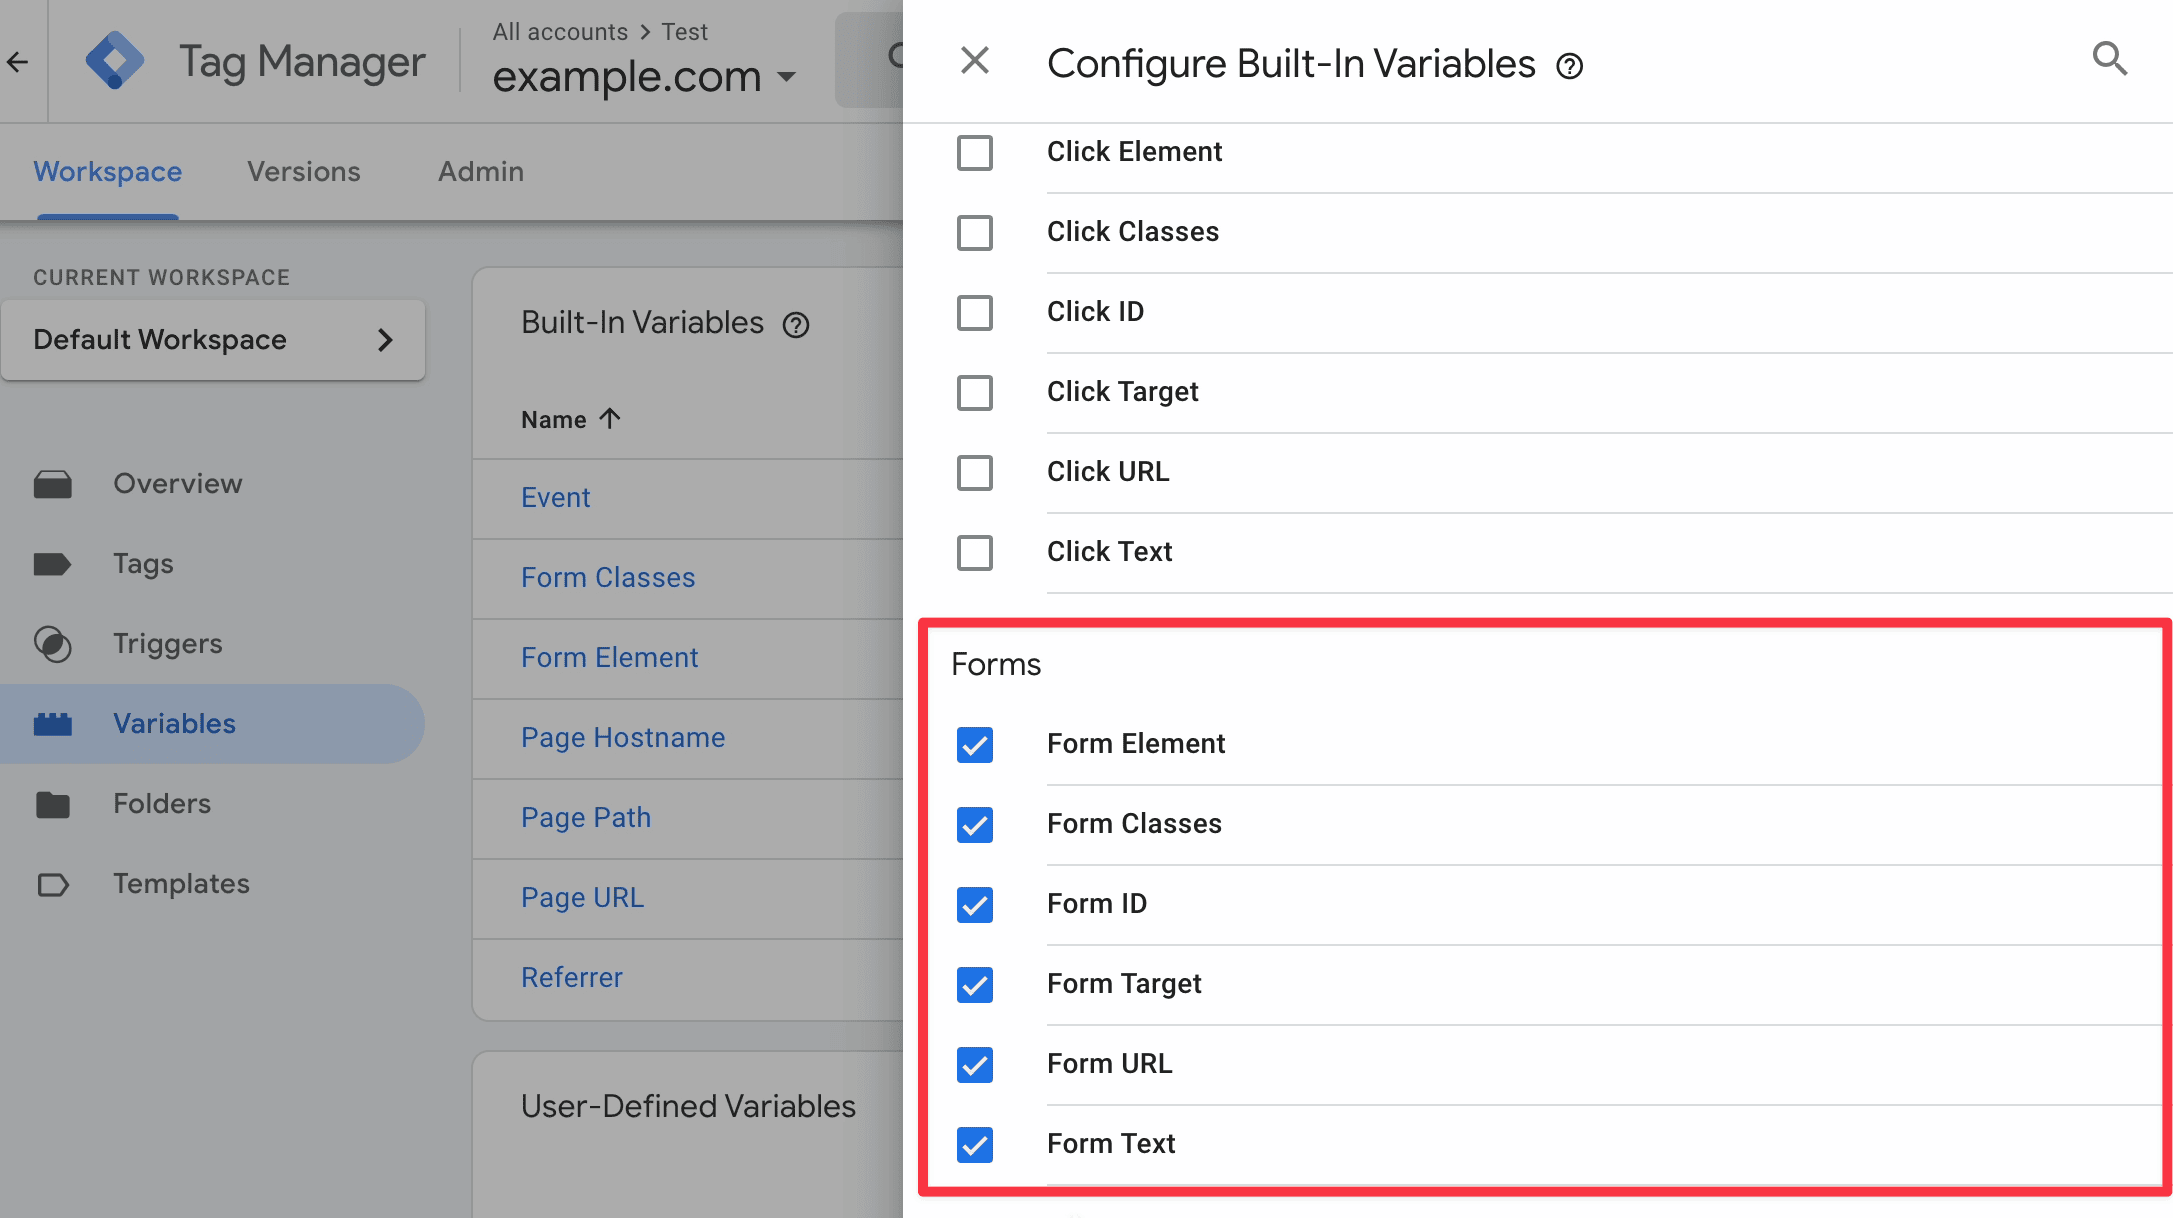Open the Form Element variable link

point(610,658)
